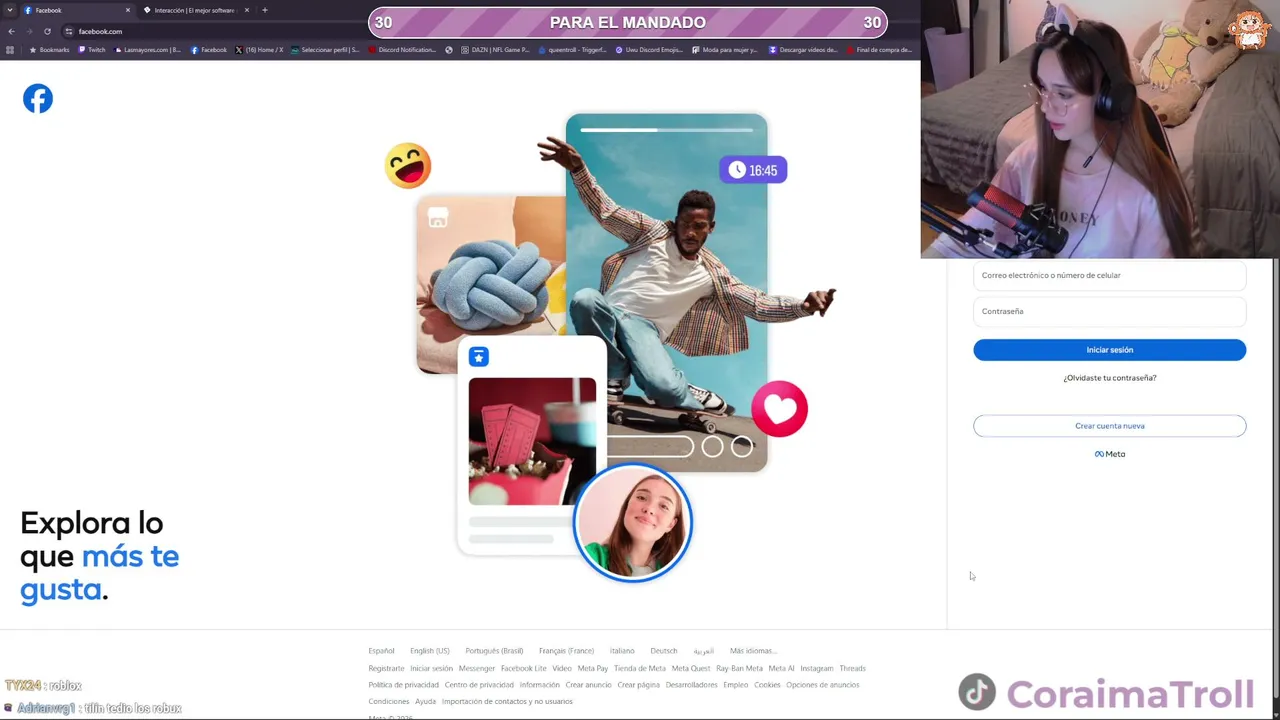1280x720 pixels.
Task: Open the Crear página footer link
Action: pyautogui.click(x=639, y=685)
